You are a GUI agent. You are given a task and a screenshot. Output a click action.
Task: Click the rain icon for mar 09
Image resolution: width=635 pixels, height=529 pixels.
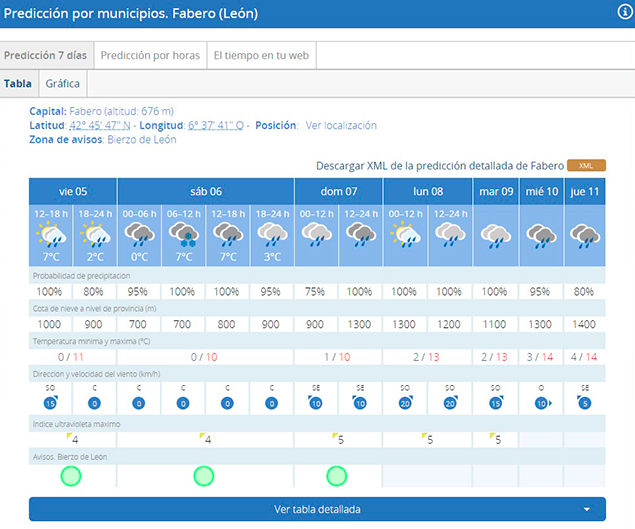coord(496,236)
